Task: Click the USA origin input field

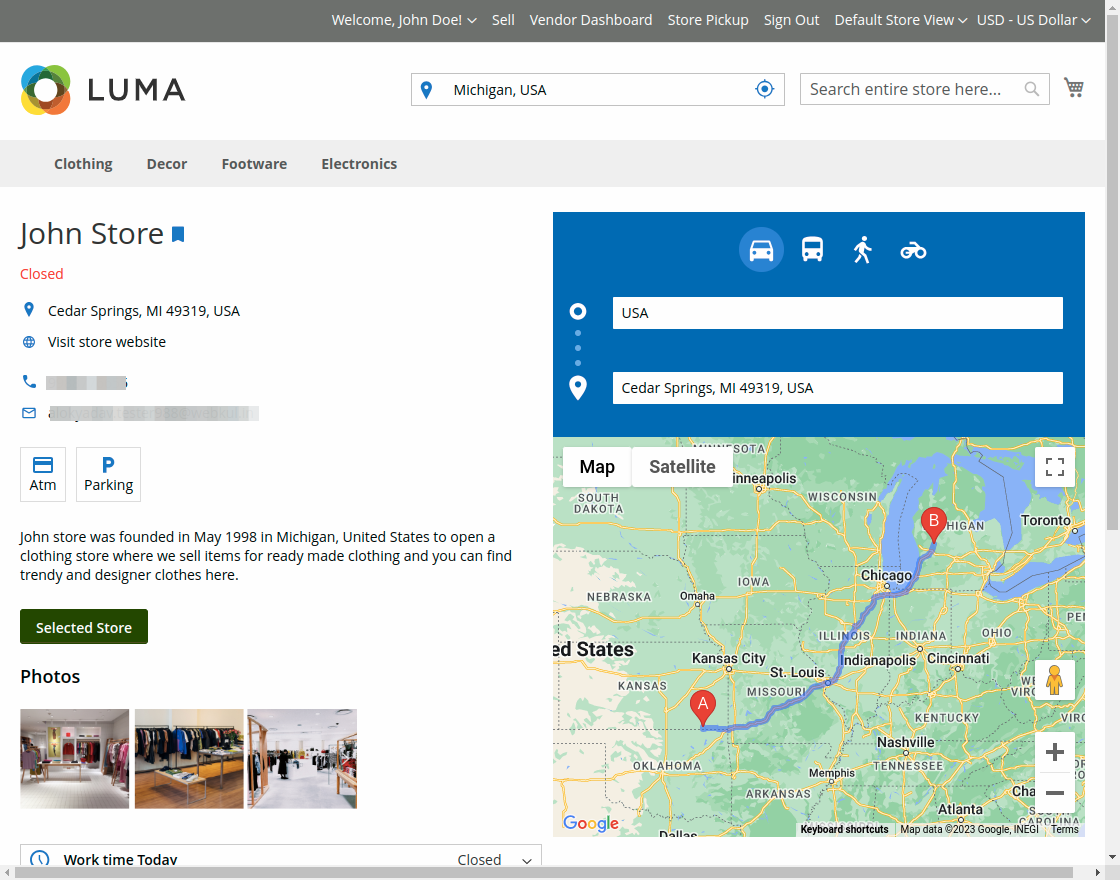Action: click(837, 313)
